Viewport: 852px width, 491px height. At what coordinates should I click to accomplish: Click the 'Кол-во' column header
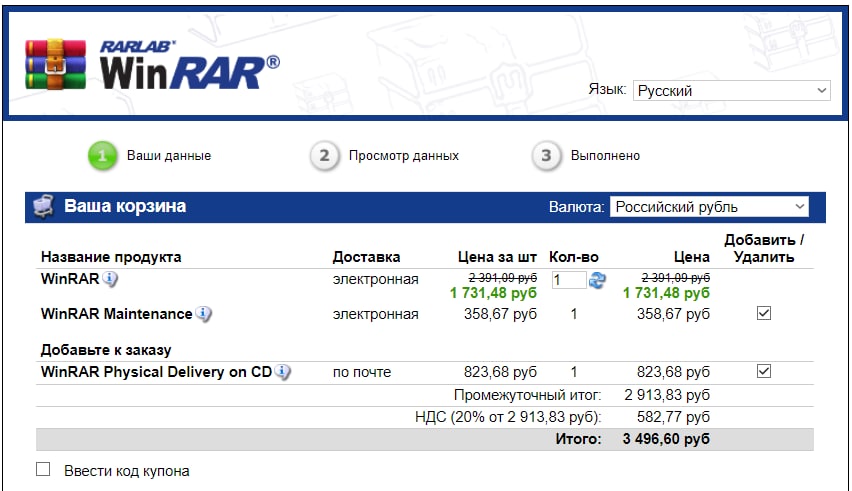click(x=574, y=257)
